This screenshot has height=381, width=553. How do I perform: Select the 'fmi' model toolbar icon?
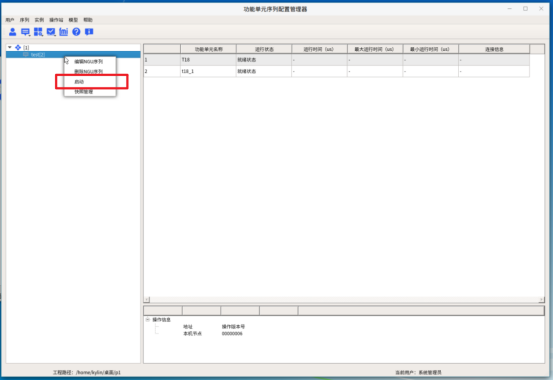[x=63, y=32]
